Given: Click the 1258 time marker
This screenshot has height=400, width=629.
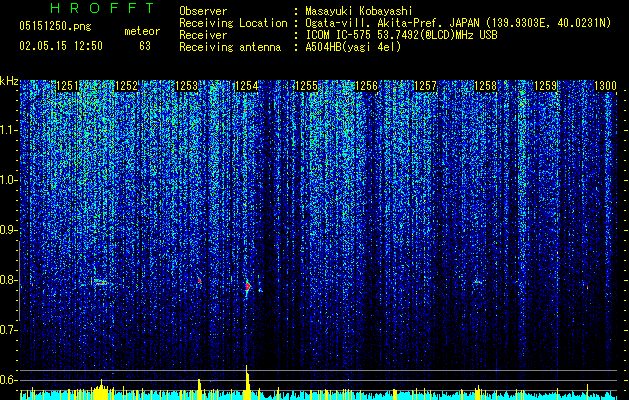Looking at the screenshot, I should [486, 86].
